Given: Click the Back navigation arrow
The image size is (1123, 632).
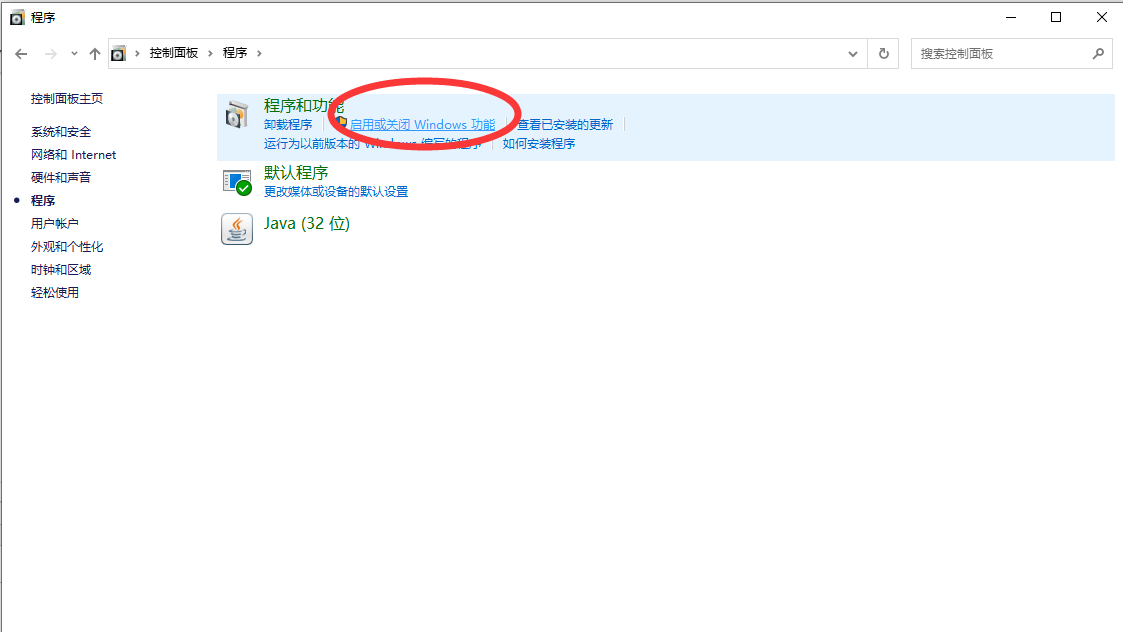Looking at the screenshot, I should click(21, 54).
